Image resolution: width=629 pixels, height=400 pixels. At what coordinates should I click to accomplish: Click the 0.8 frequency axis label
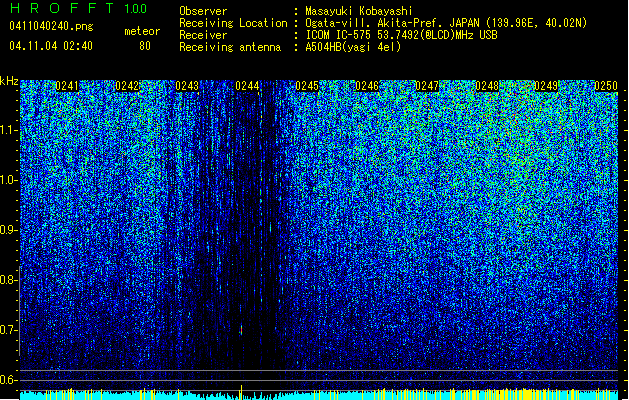[x=8, y=280]
